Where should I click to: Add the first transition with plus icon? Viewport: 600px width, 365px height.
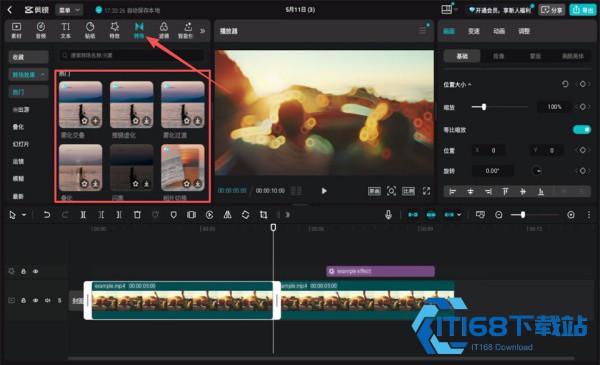click(95, 121)
